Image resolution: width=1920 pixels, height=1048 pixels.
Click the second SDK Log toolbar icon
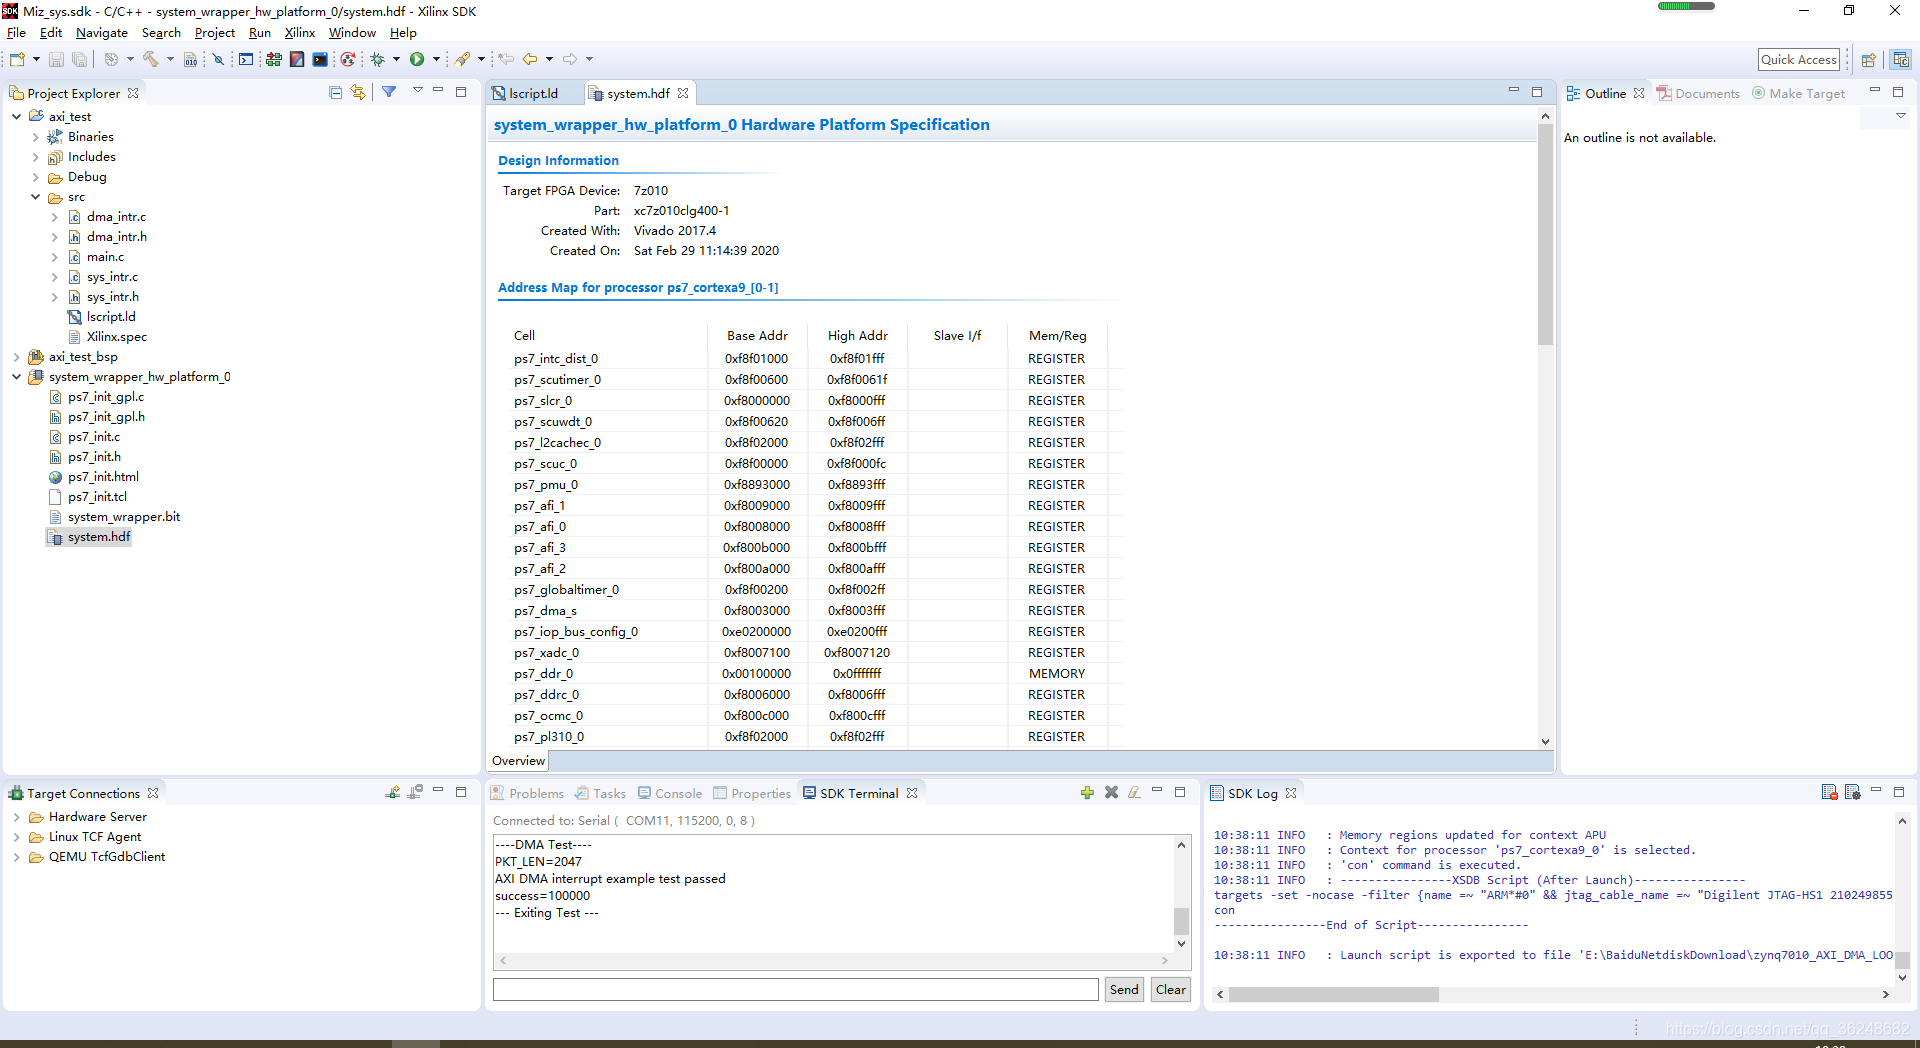tap(1852, 793)
